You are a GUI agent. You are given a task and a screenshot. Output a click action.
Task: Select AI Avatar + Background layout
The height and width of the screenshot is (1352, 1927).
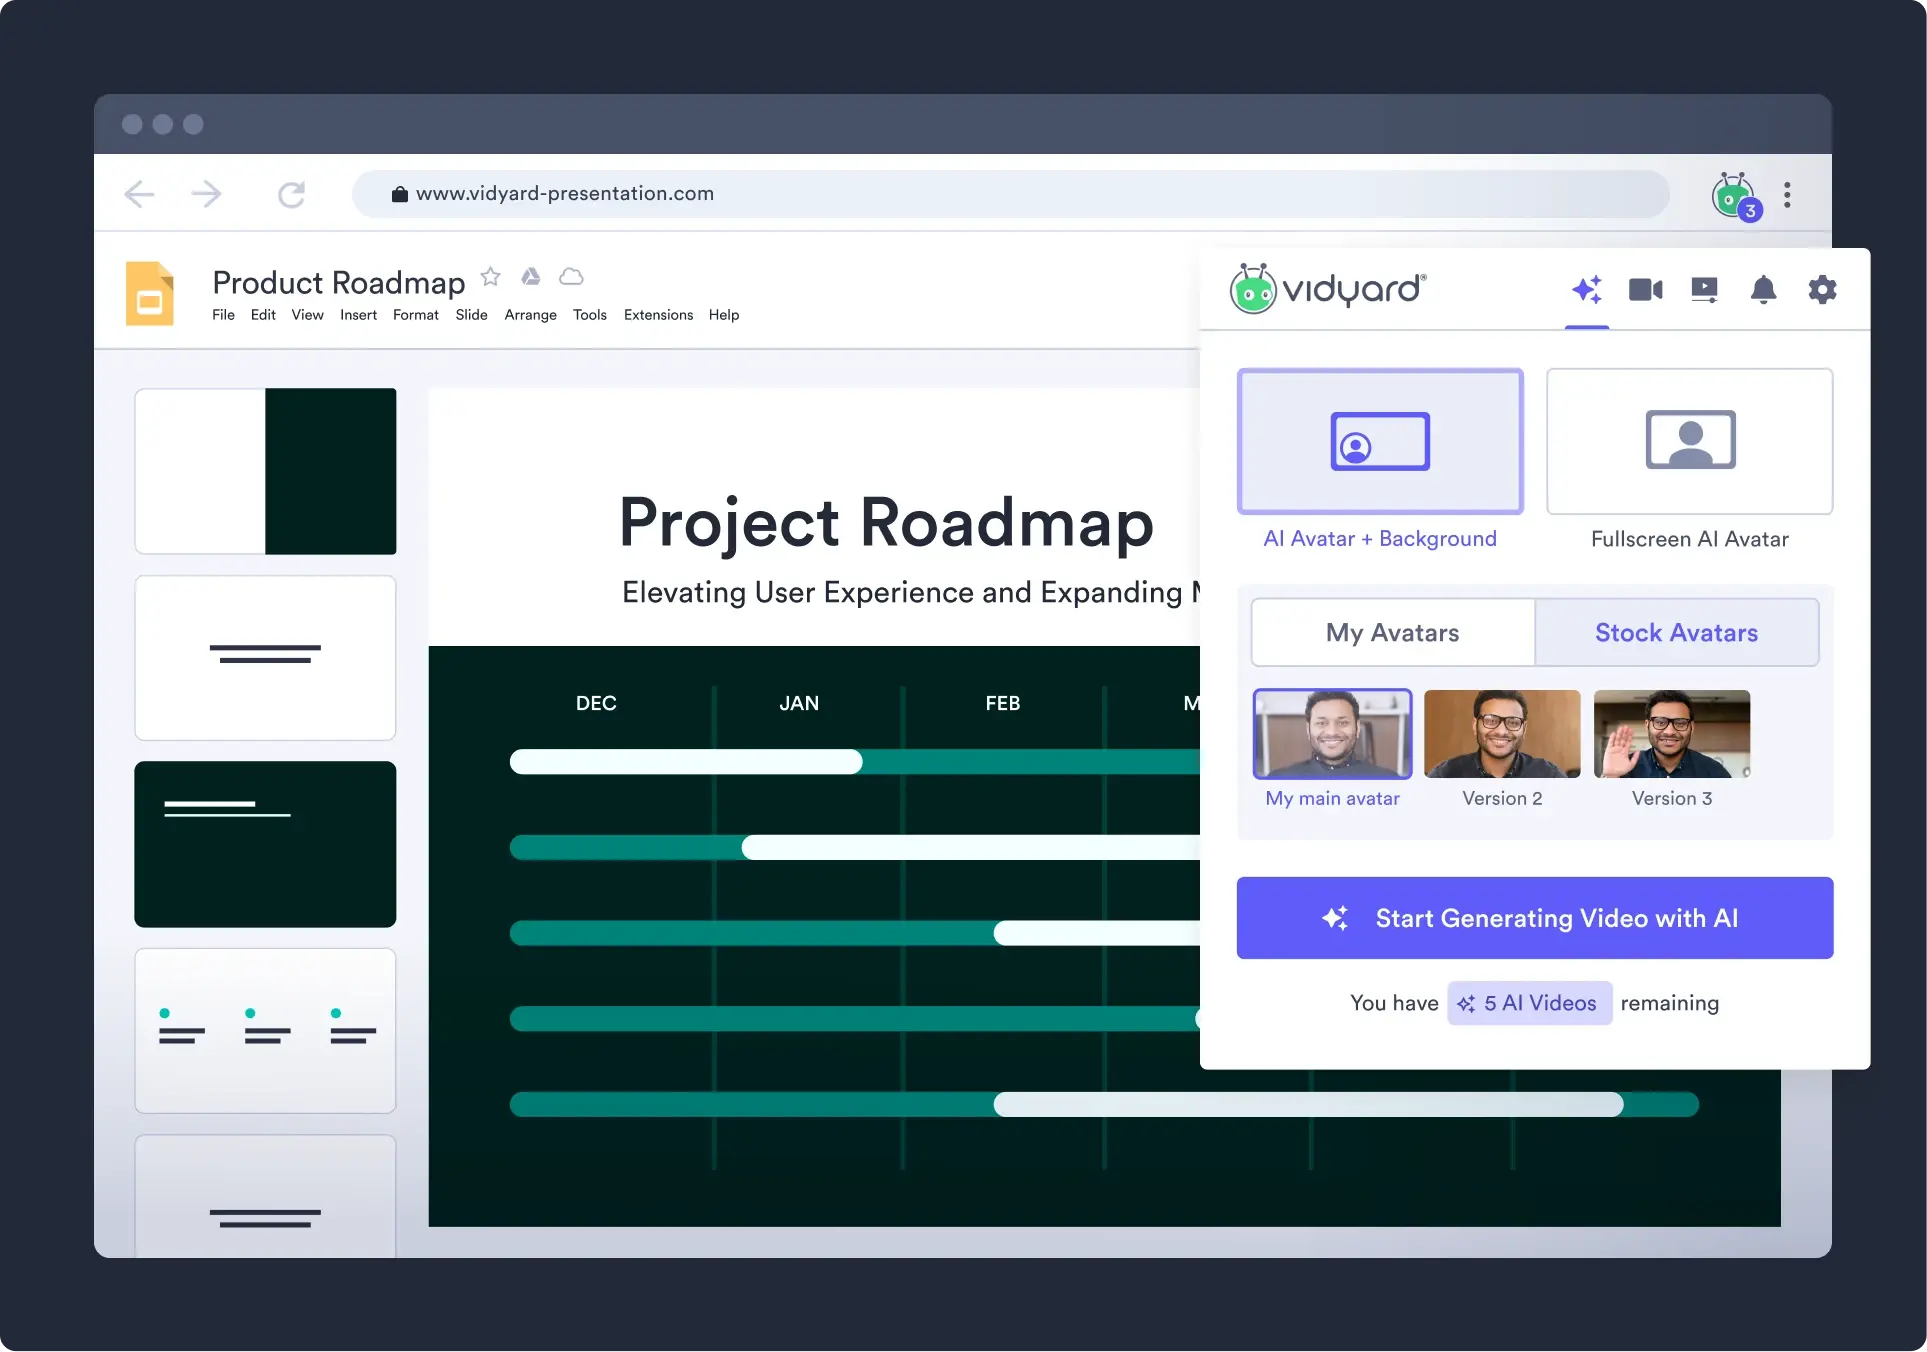click(1380, 441)
